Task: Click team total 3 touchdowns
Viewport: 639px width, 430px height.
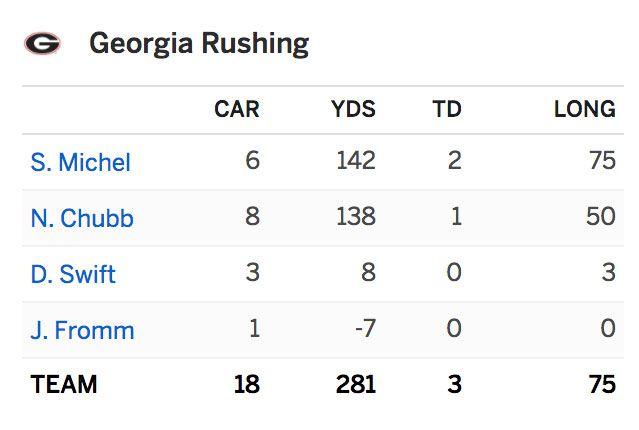Action: click(x=454, y=385)
